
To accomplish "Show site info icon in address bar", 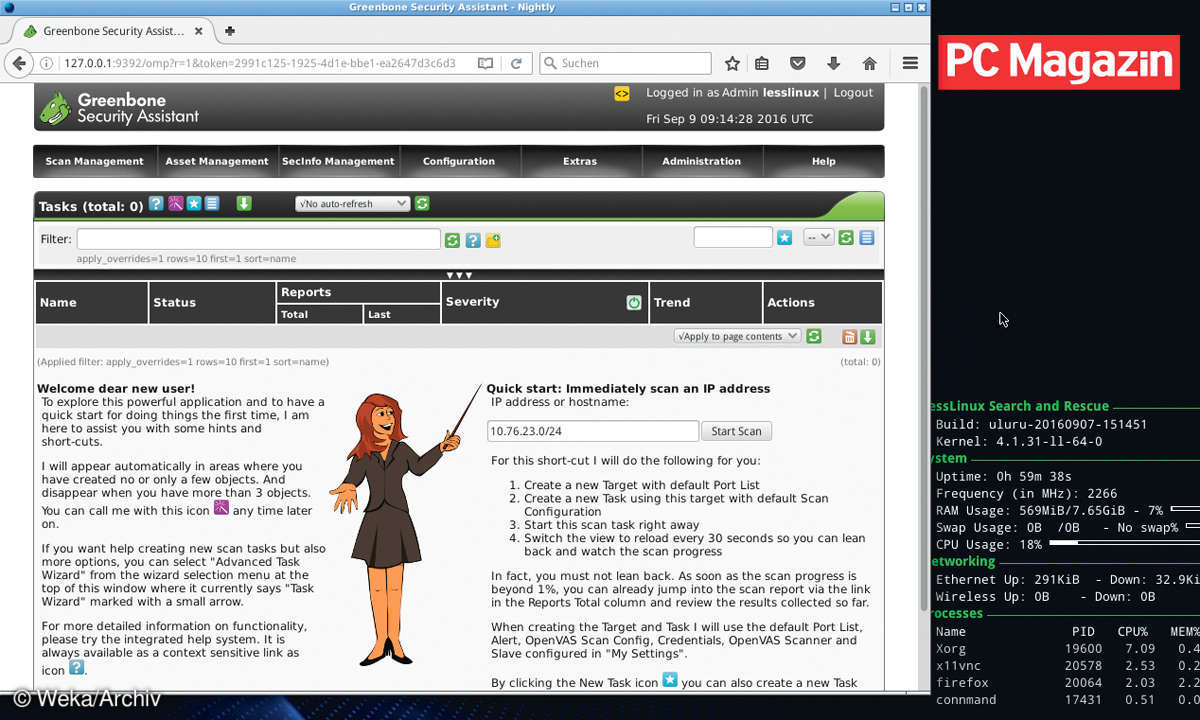I will (47, 63).
